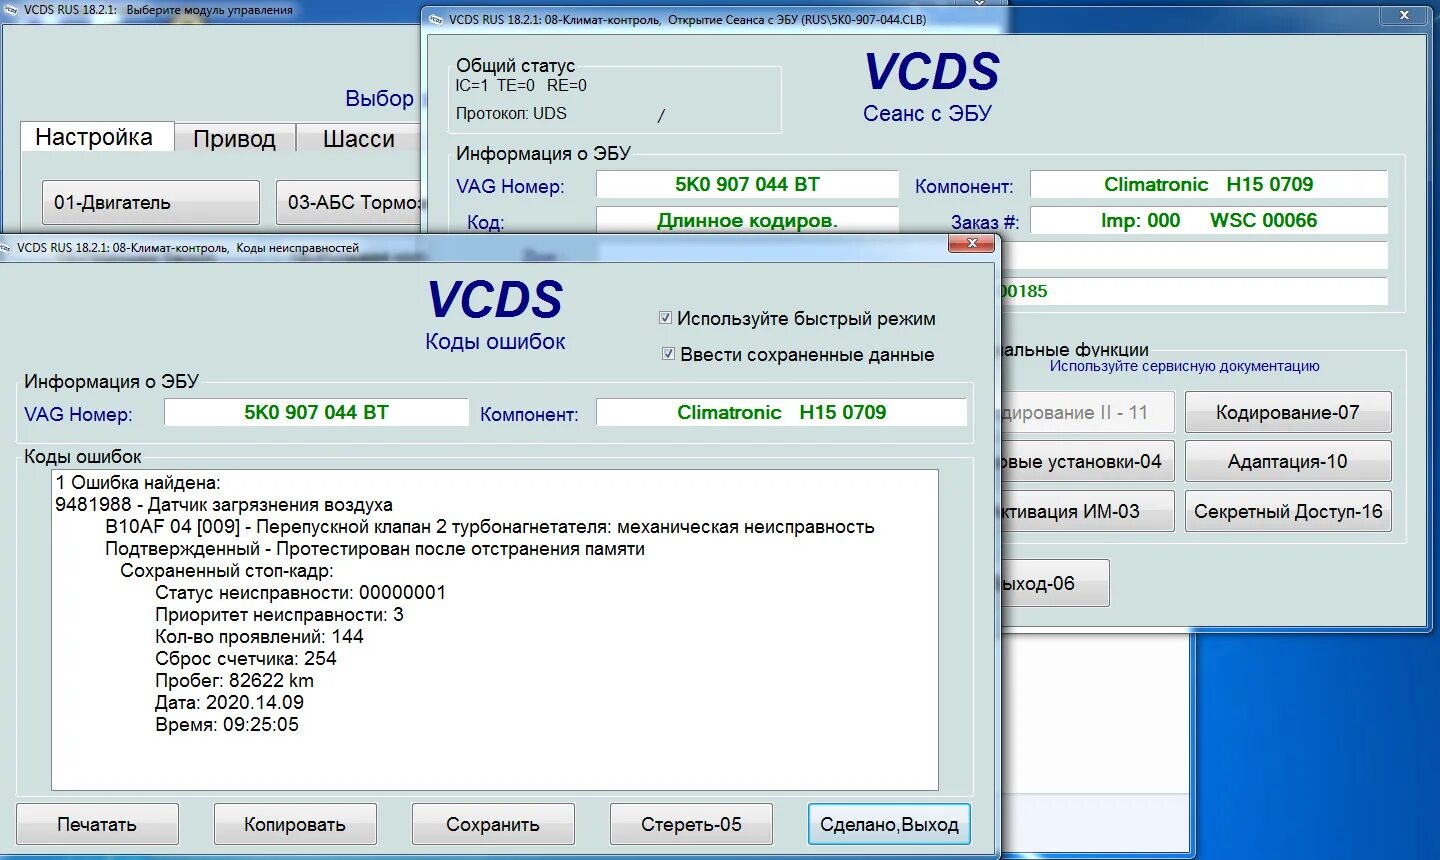Image resolution: width=1440 pixels, height=860 pixels.
Task: Click the title bar icon of fault codes window
Action: (7, 248)
